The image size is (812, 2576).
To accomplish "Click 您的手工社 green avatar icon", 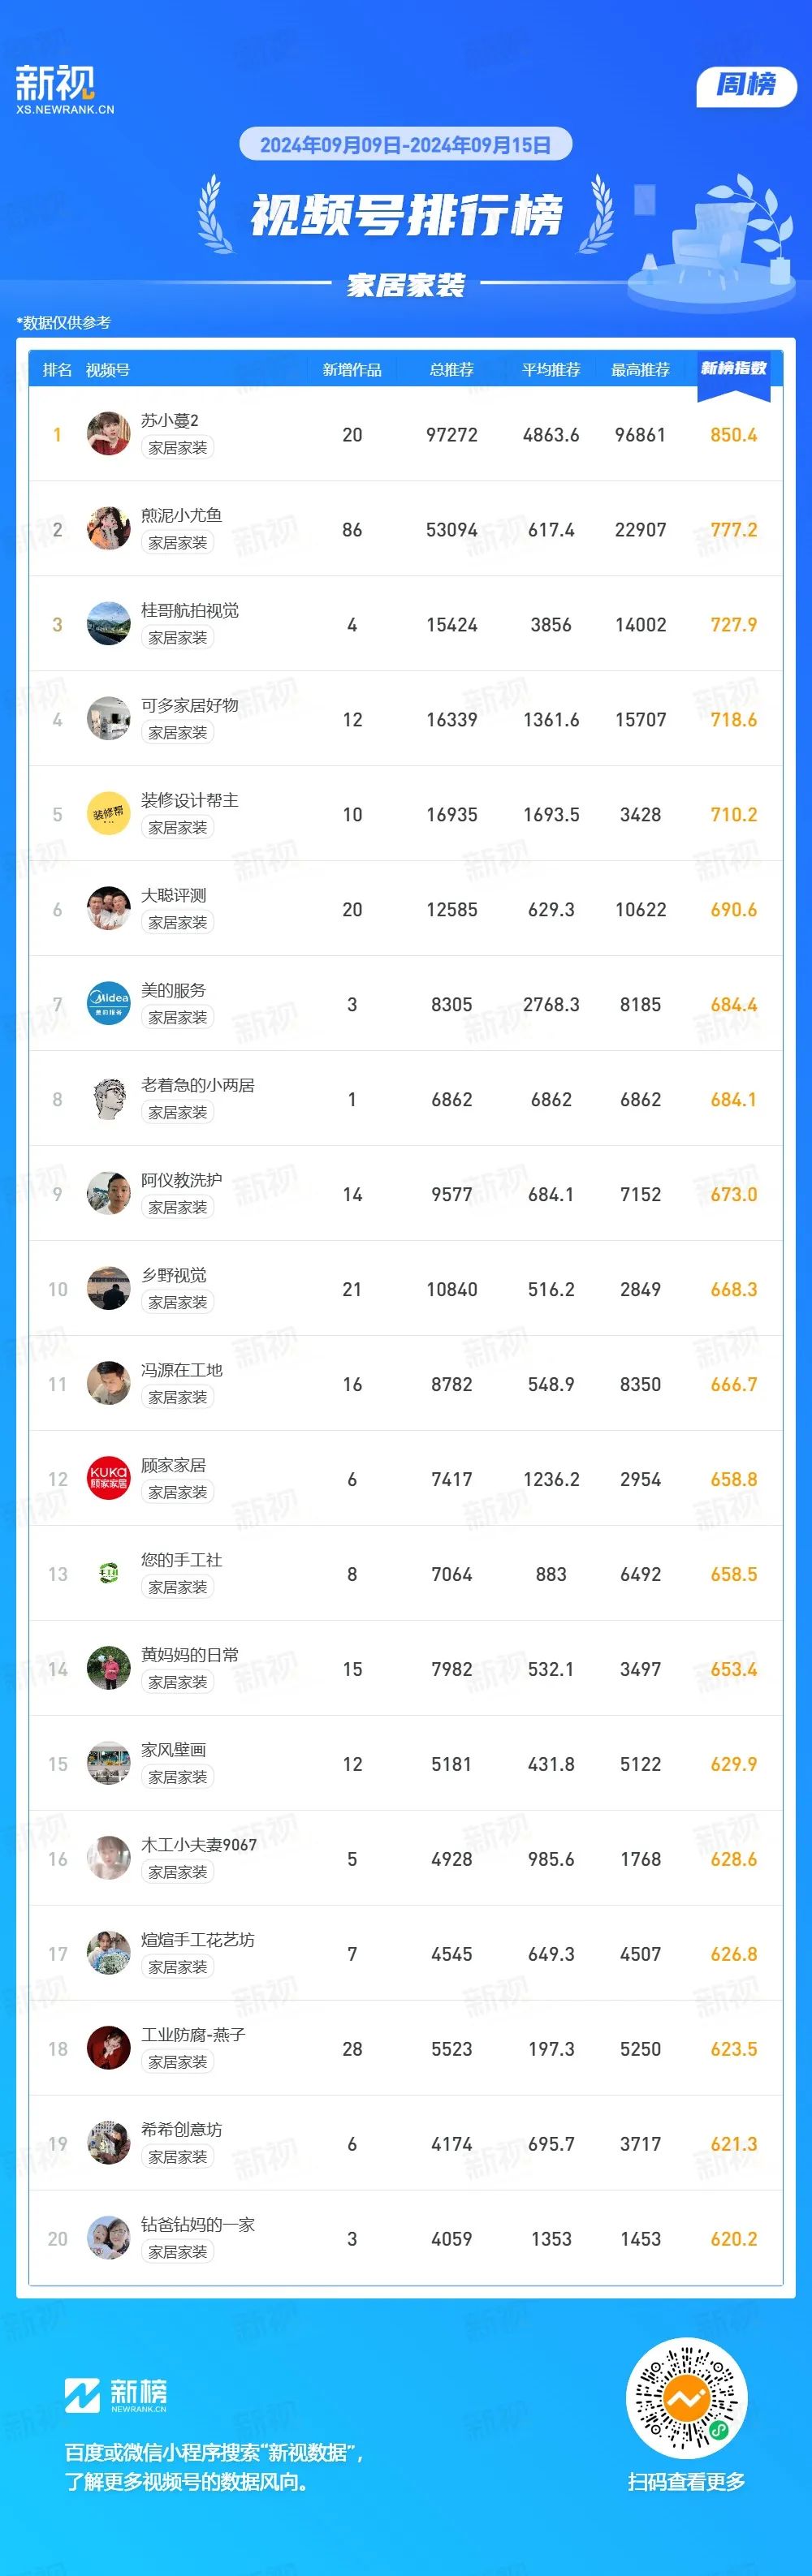I will [108, 1574].
